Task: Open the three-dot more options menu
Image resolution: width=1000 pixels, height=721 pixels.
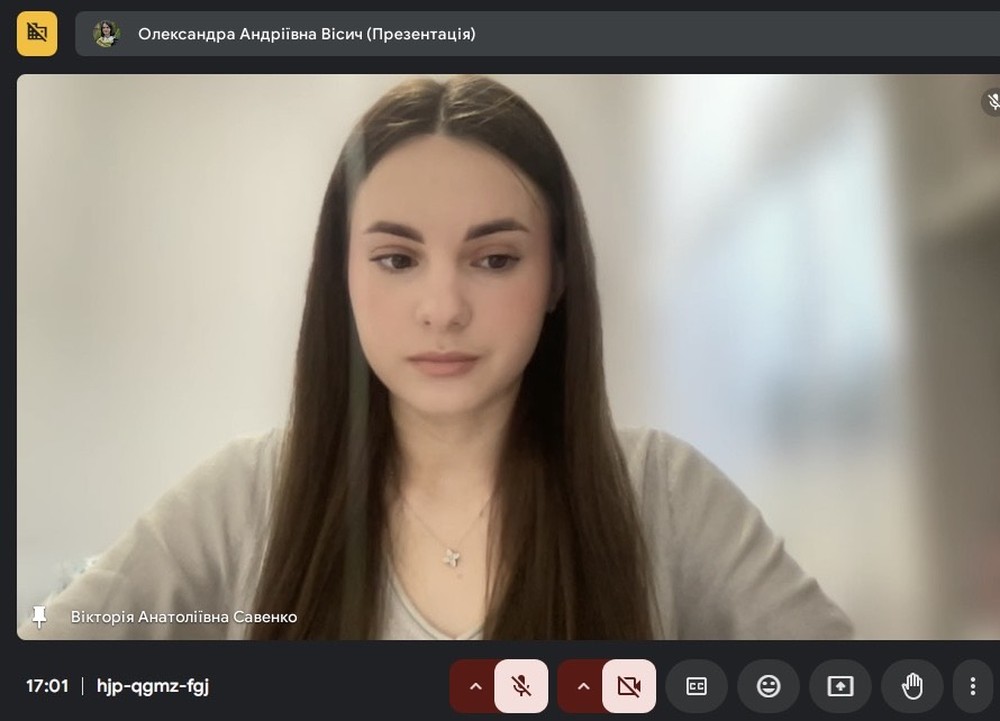Action: (972, 686)
